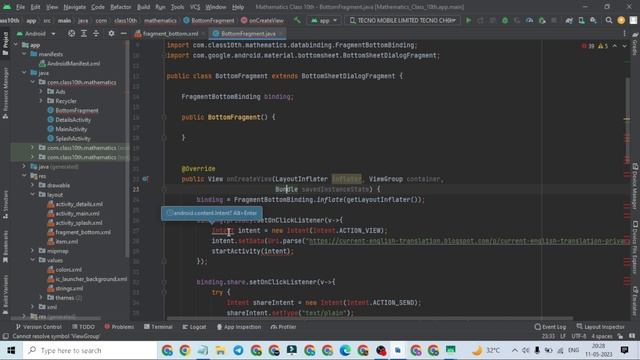Open File Explorer from the taskbar
The image size is (640, 360).
220,350
